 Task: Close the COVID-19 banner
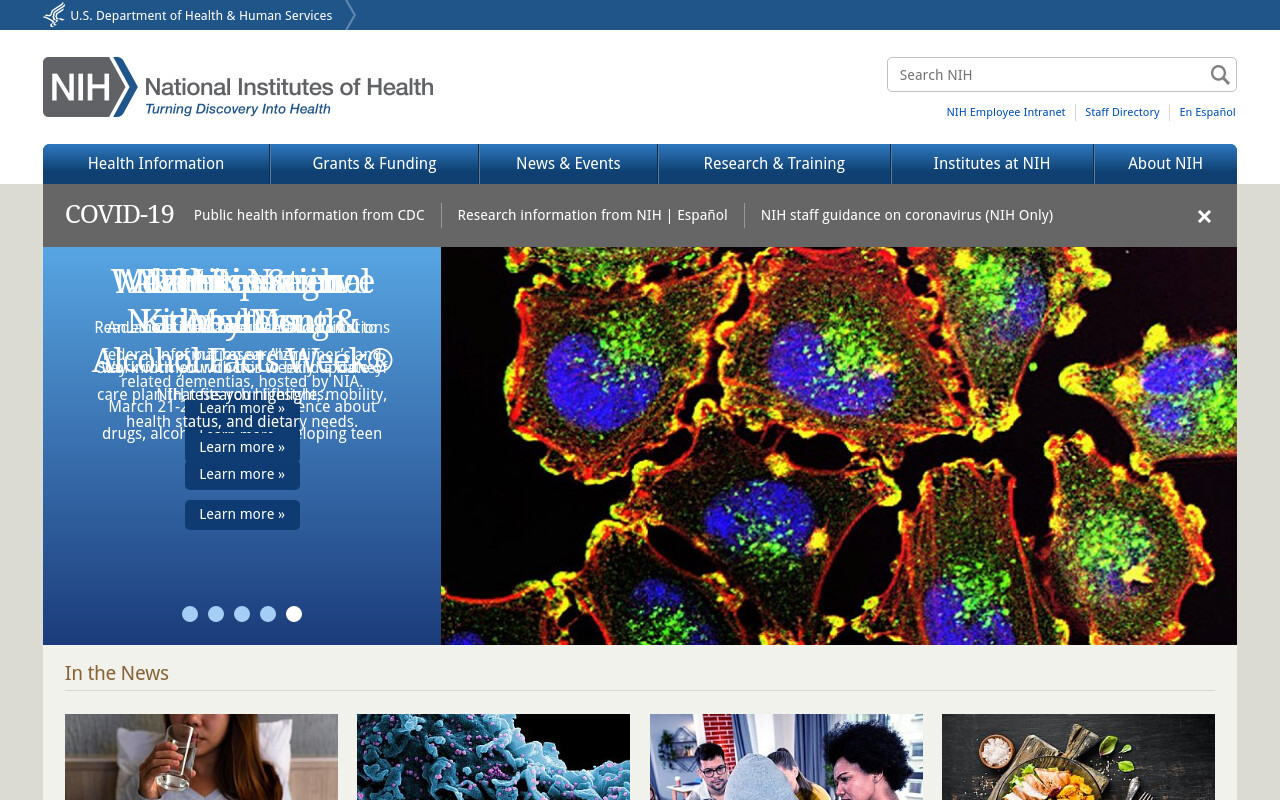(x=1204, y=216)
